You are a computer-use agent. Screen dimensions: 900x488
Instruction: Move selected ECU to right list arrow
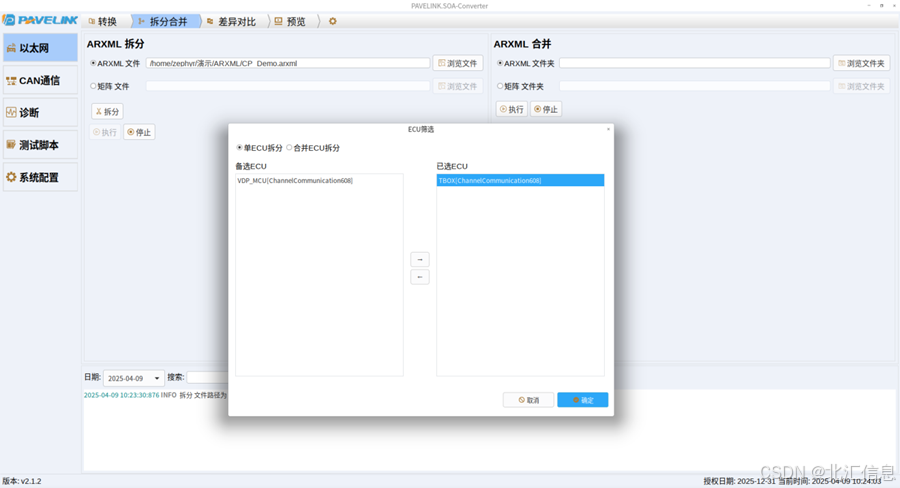(420, 260)
